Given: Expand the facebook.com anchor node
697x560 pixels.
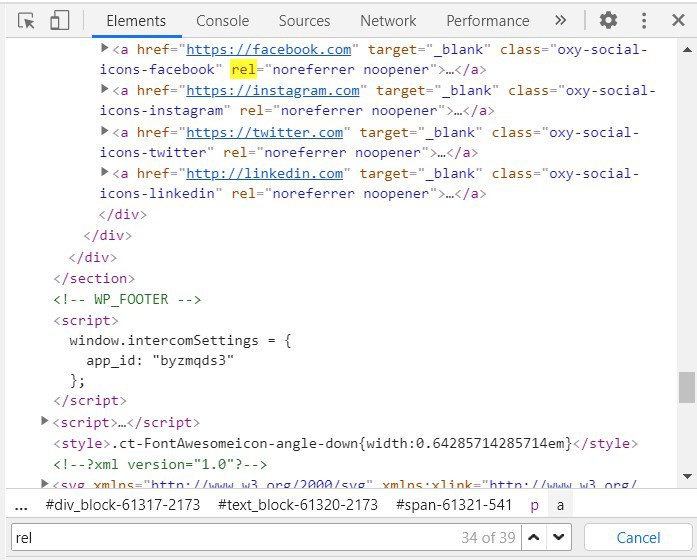Looking at the screenshot, I should point(104,48).
